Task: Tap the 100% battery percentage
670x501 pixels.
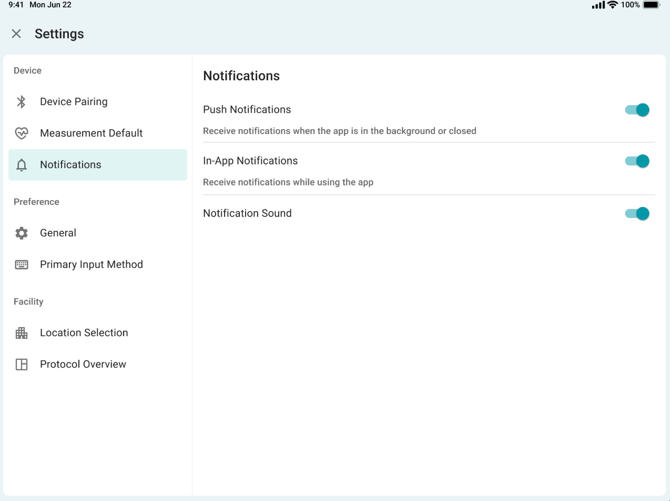Action: pyautogui.click(x=630, y=5)
